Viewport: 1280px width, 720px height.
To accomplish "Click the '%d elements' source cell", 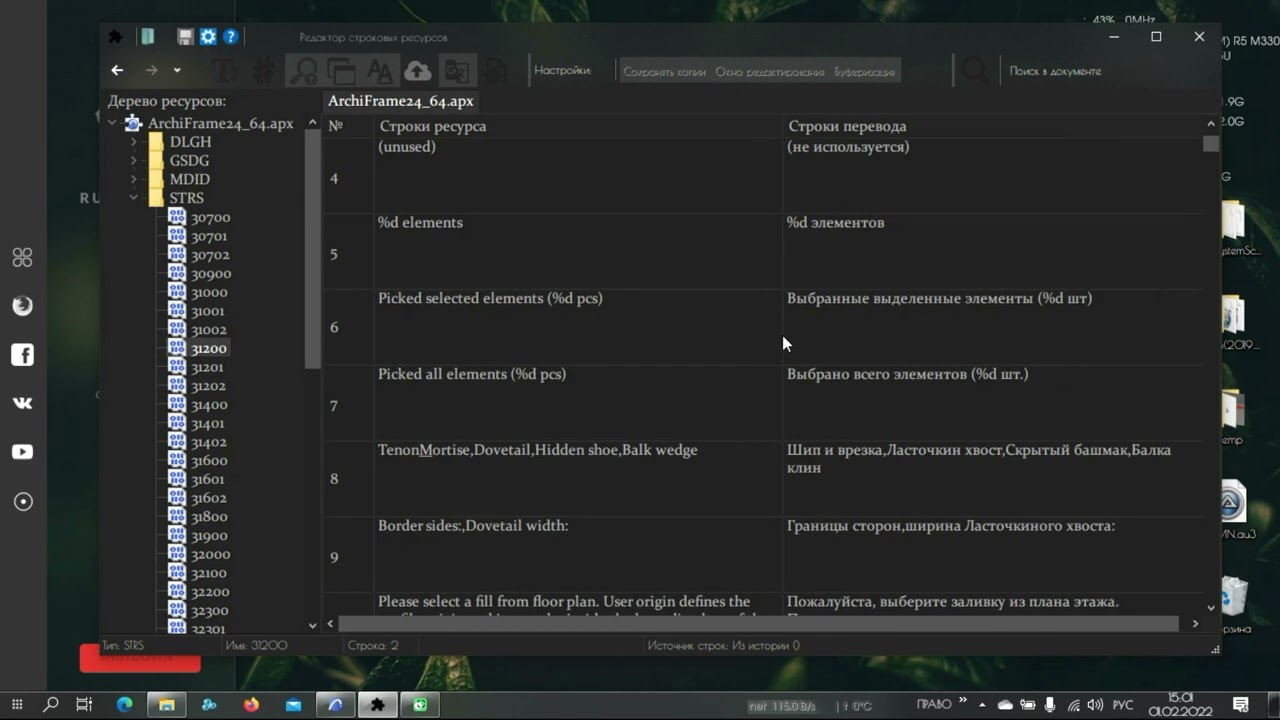I will [578, 252].
